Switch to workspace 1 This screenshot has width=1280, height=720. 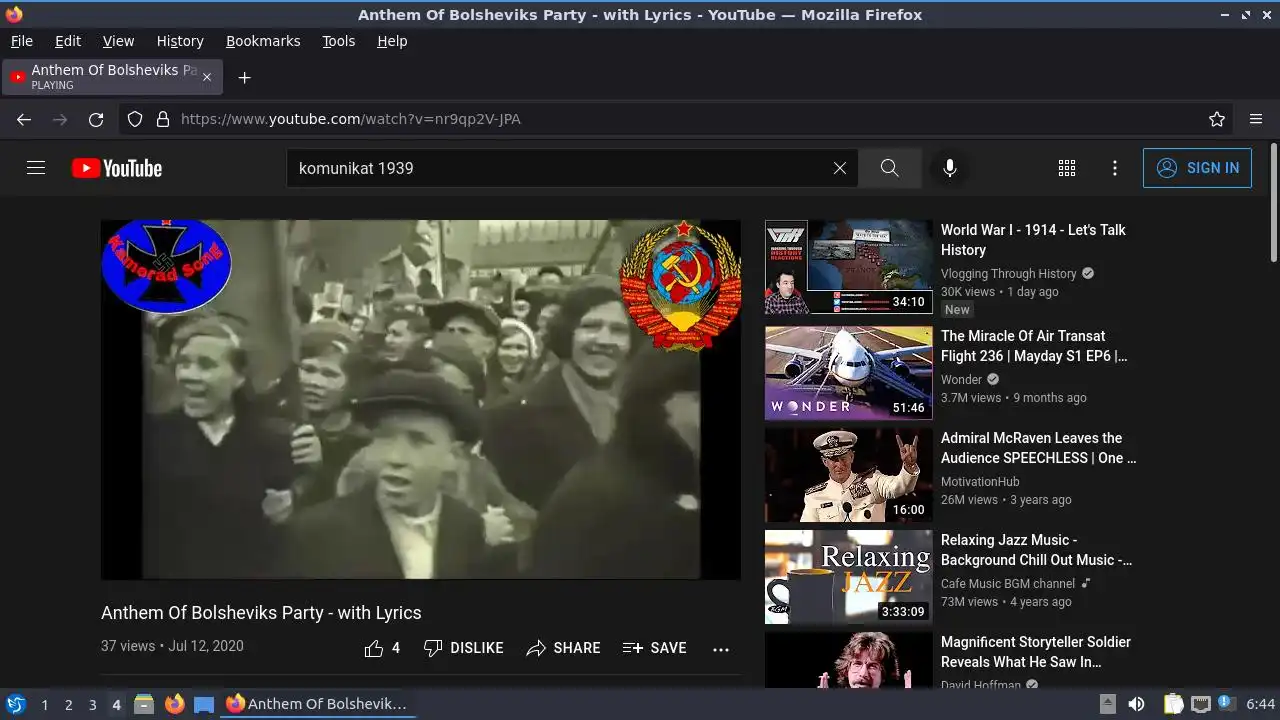[x=44, y=704]
